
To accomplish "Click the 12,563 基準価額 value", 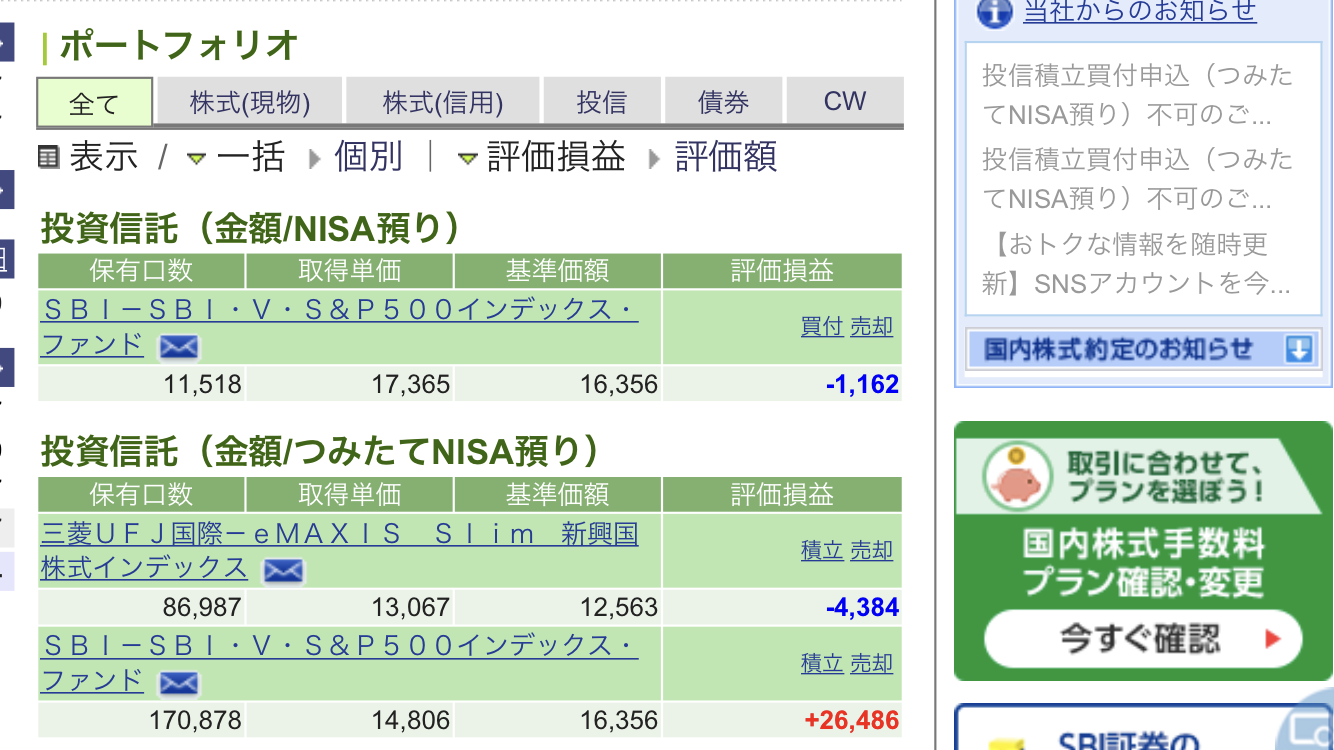I will point(619,607).
